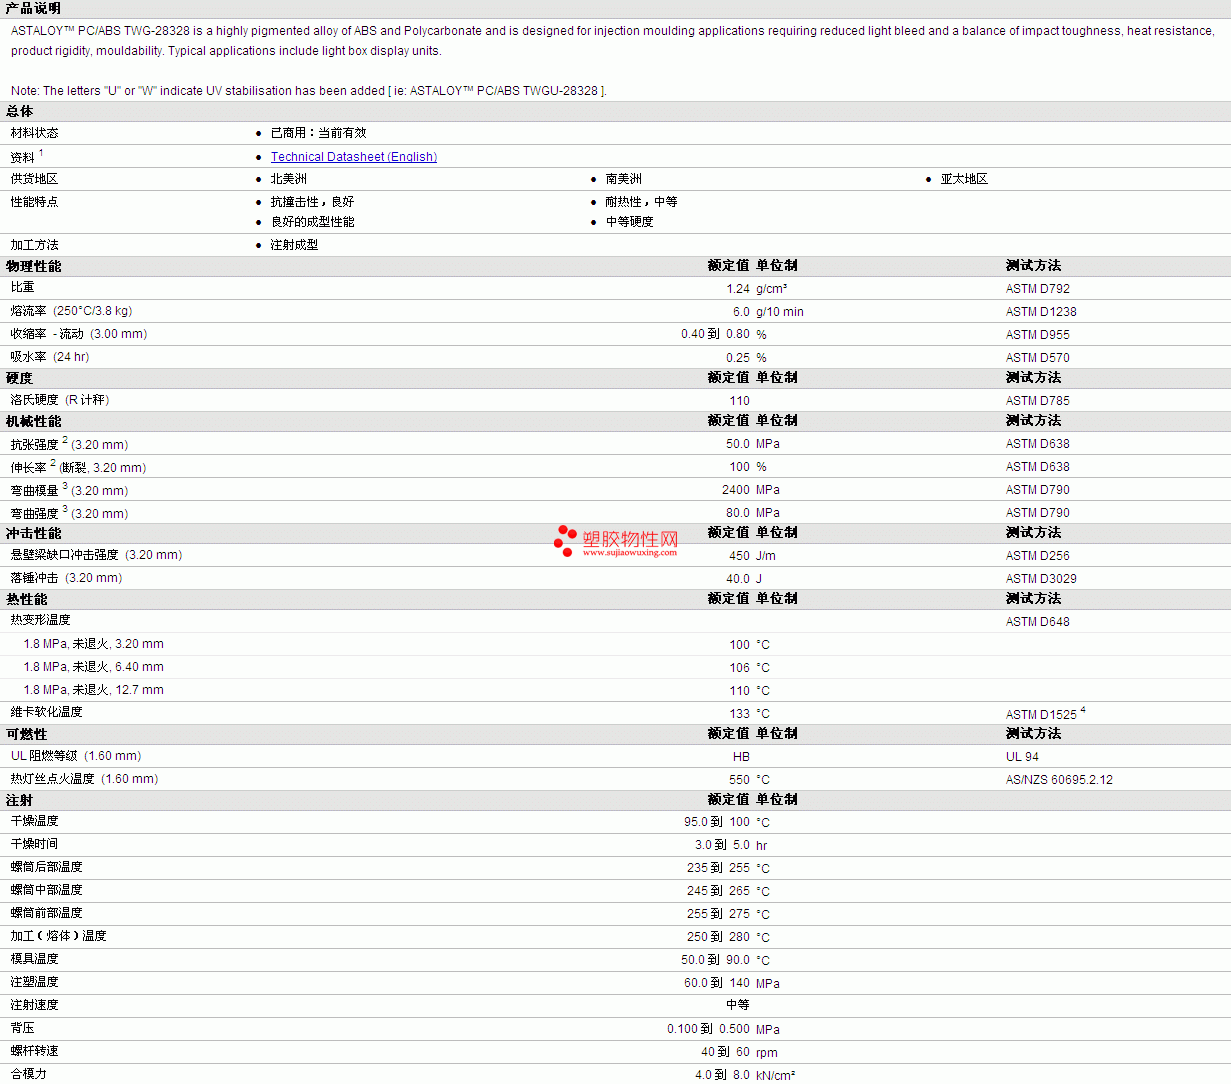Pick the '亚太地区' region entry
This screenshot has width=1231, height=1084.
[964, 179]
